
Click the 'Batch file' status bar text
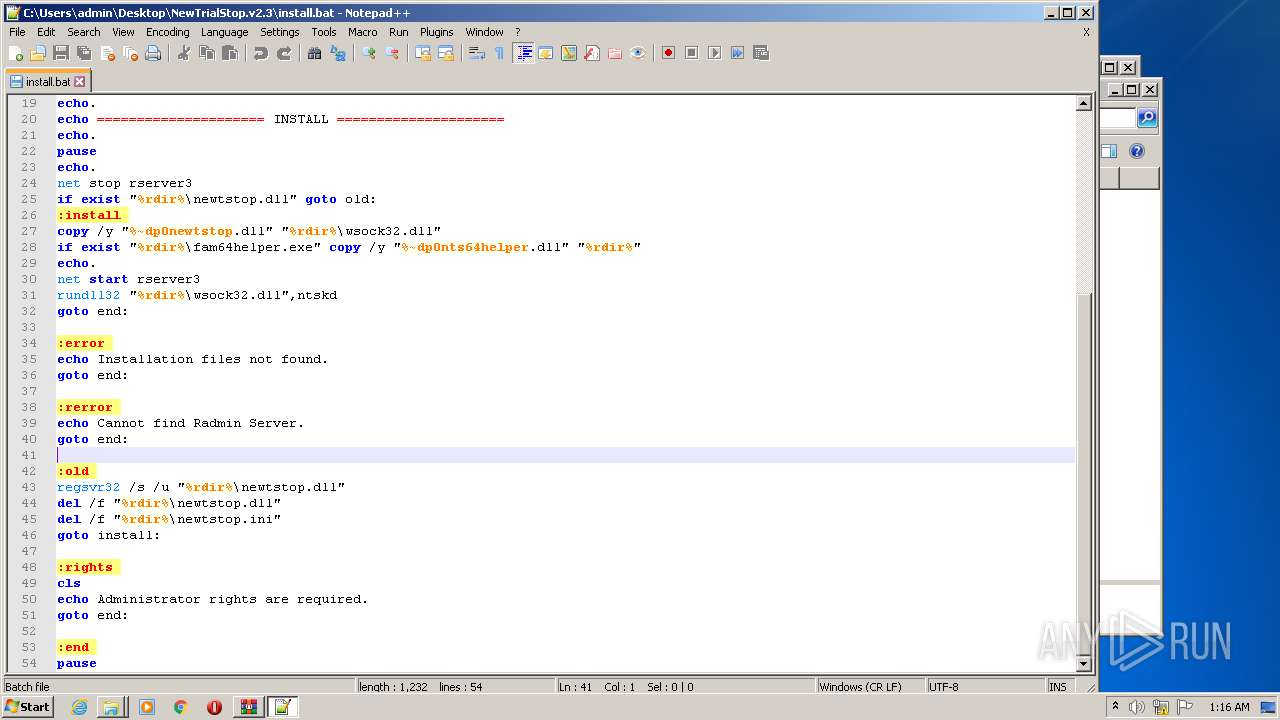(28, 687)
